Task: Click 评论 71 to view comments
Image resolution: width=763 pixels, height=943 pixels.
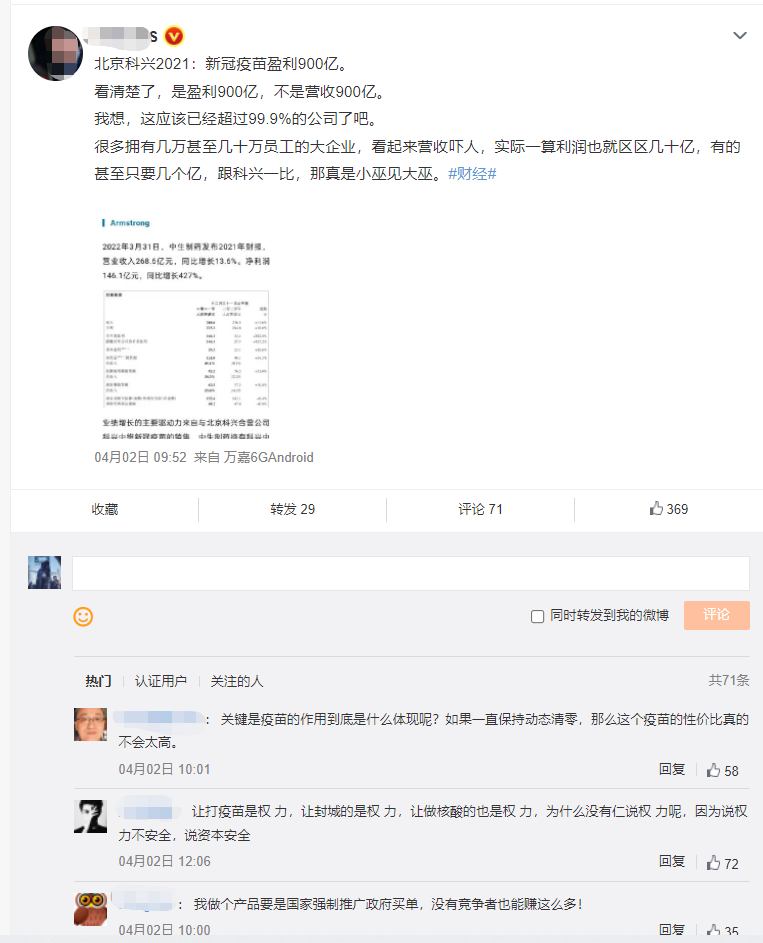Action: 480,509
